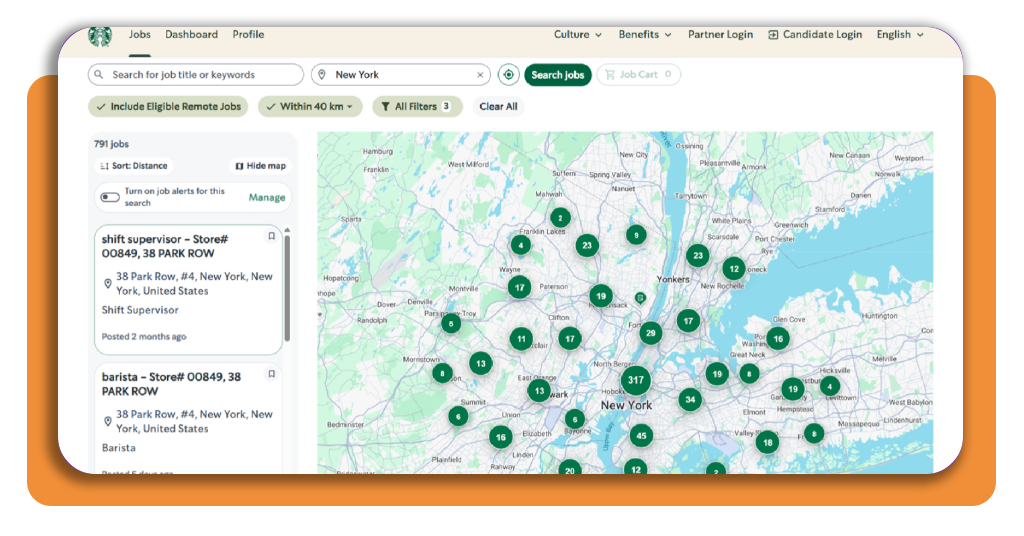Toggle job alerts for this search
The height and width of the screenshot is (536, 1024).
tap(110, 197)
